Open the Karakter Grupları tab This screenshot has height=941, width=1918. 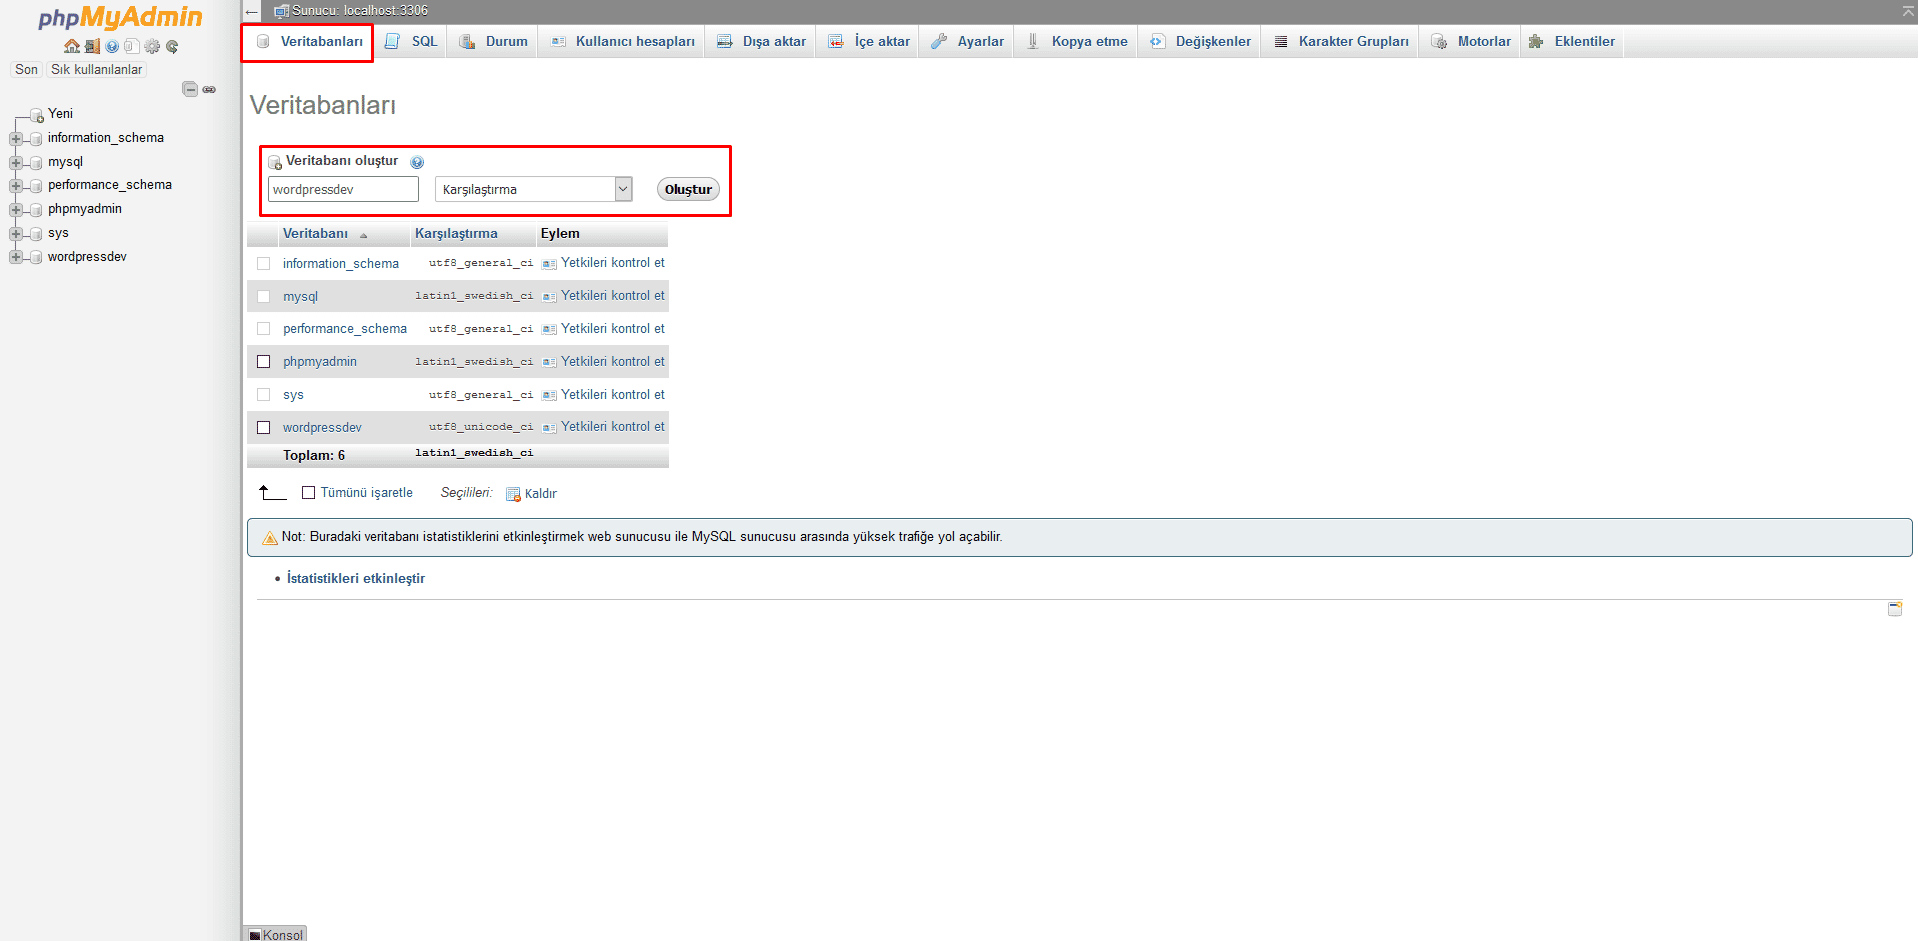point(1341,42)
